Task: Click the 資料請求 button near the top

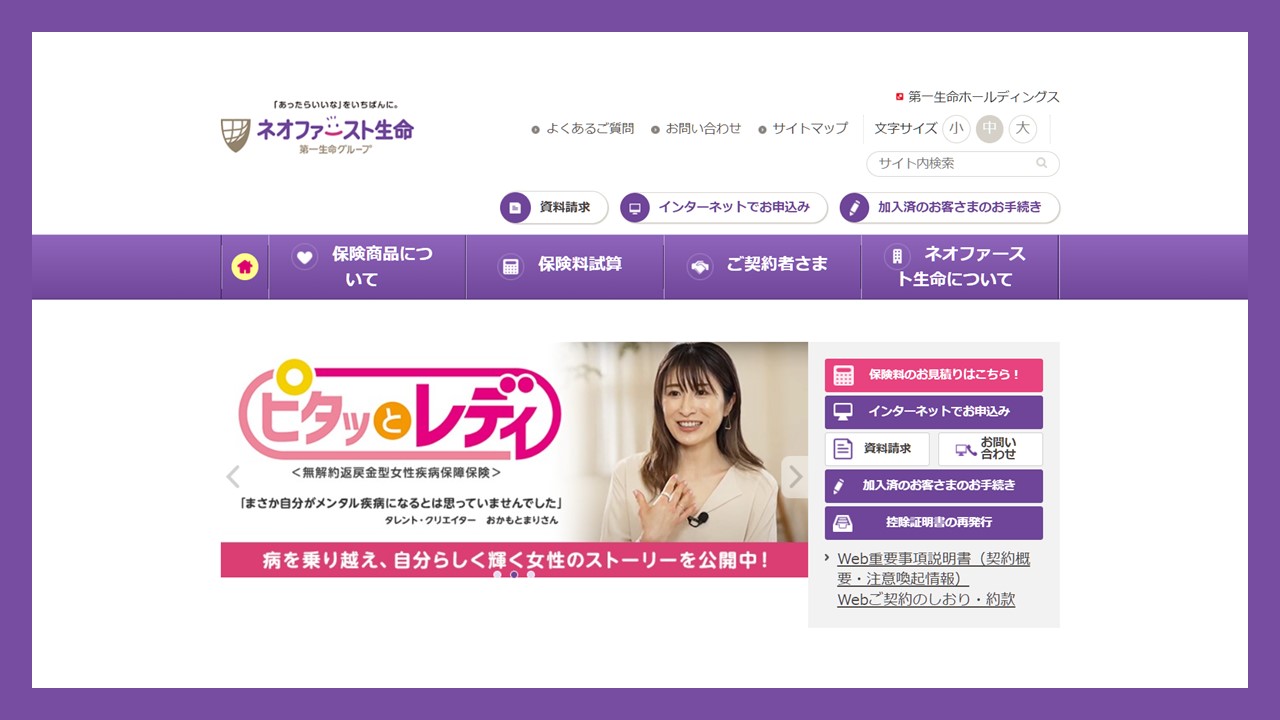Action: [553, 208]
